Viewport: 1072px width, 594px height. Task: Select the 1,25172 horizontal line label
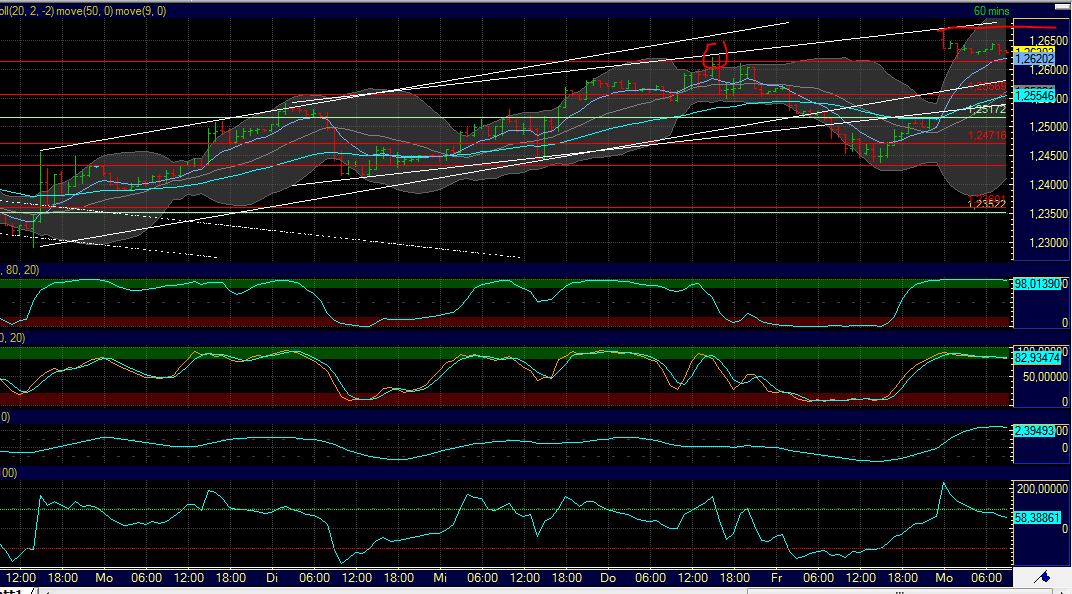pyautogui.click(x=987, y=109)
